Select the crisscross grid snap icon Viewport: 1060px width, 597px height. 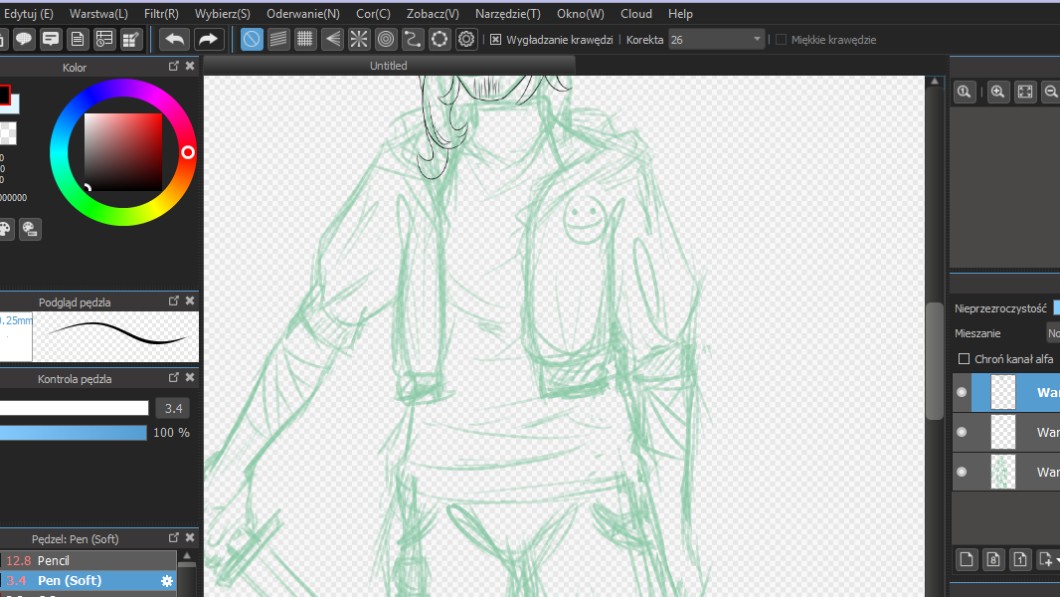click(x=306, y=39)
